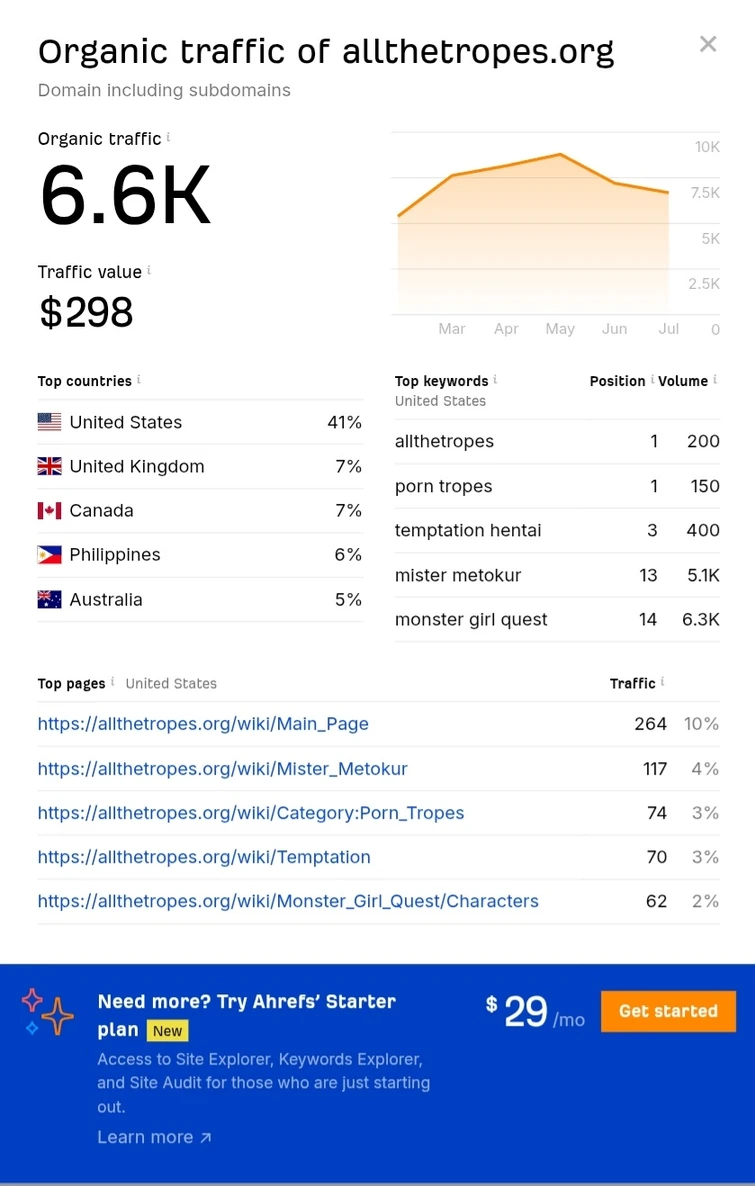
Task: Open the Mister_Metokur page link
Action: pyautogui.click(x=222, y=768)
